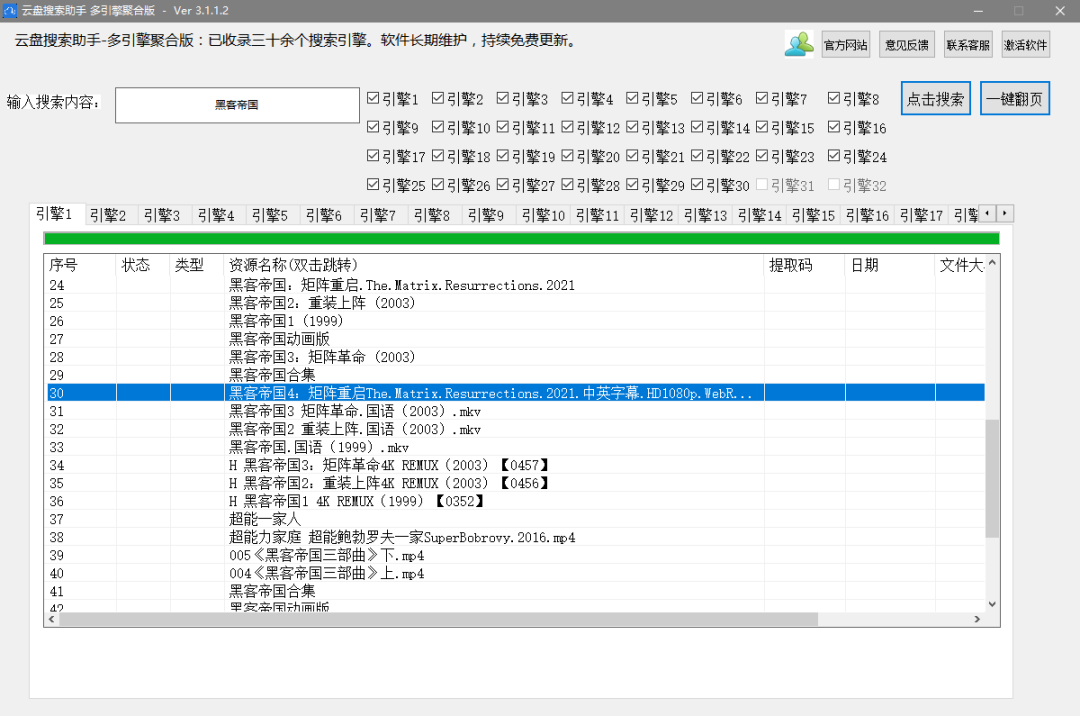Select row 34 矩阵革命4K REMUX 【0457】

515,465
